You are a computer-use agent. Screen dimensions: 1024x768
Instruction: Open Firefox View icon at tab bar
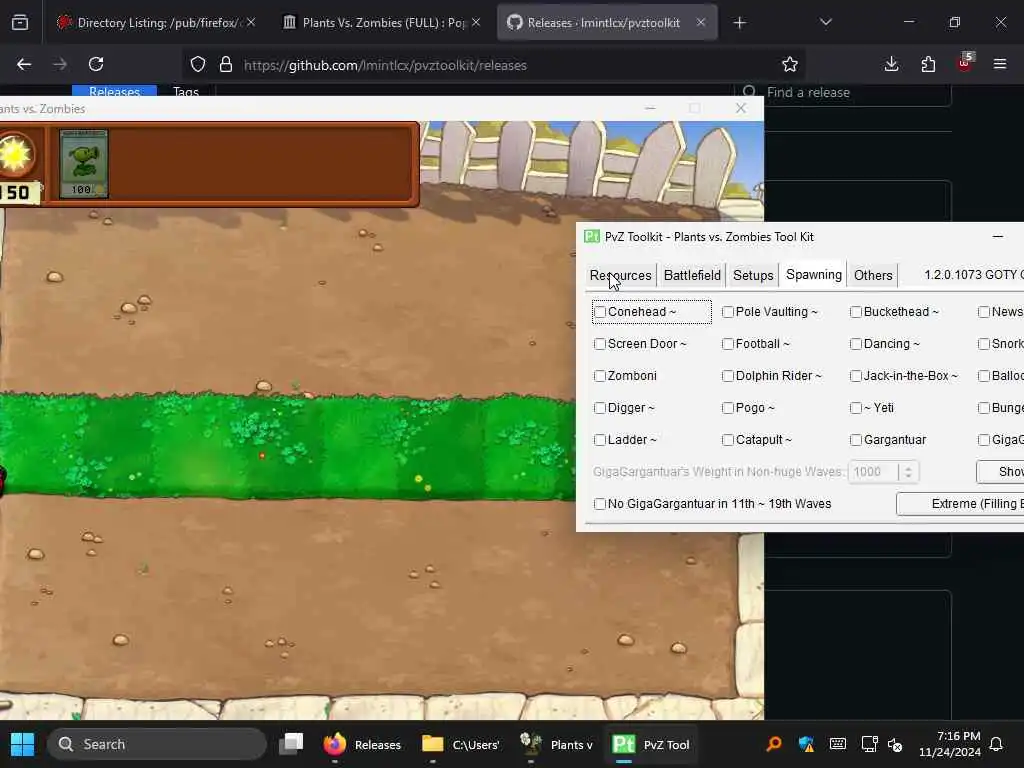point(20,23)
